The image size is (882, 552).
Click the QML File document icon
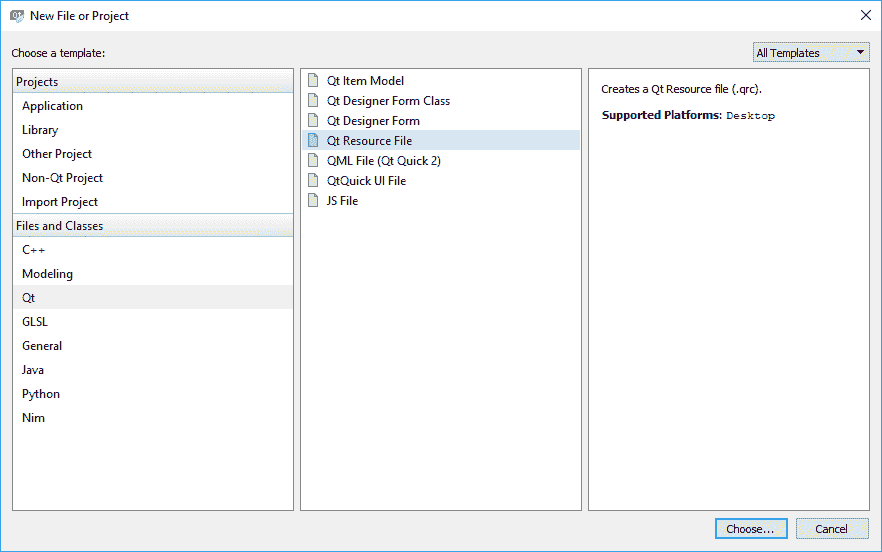point(315,161)
